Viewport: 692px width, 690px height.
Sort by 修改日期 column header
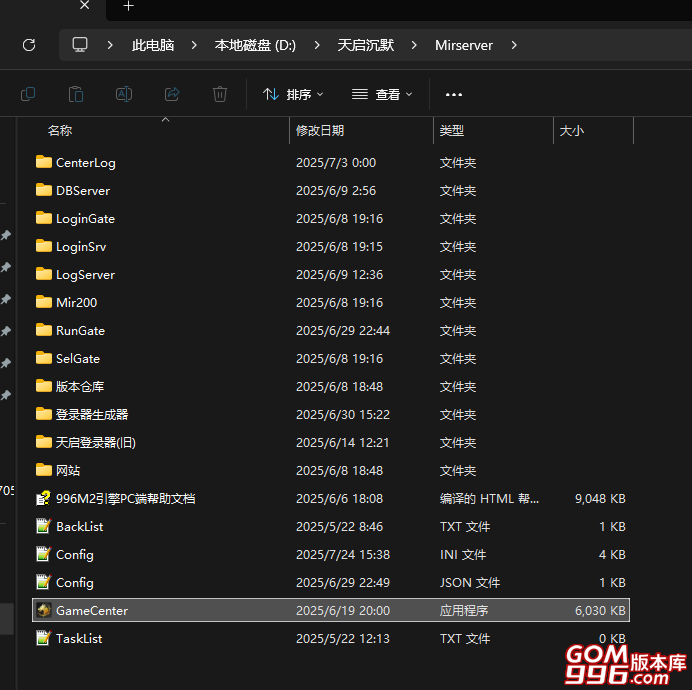(320, 131)
